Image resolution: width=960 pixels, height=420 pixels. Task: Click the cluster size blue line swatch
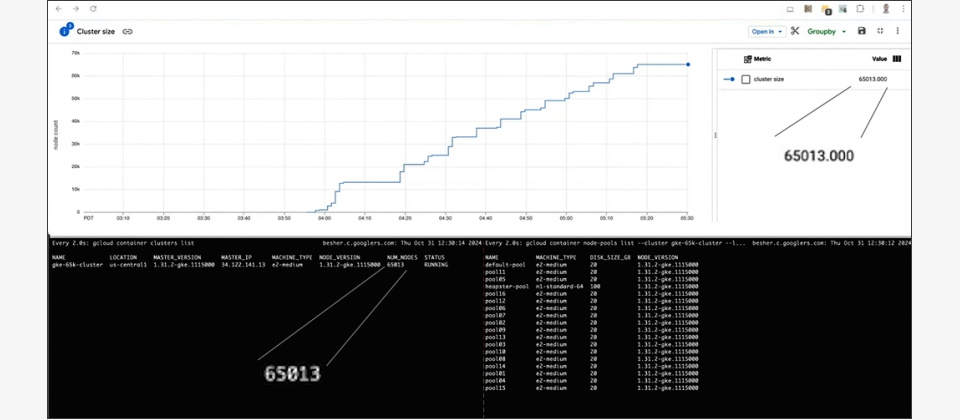[x=729, y=79]
